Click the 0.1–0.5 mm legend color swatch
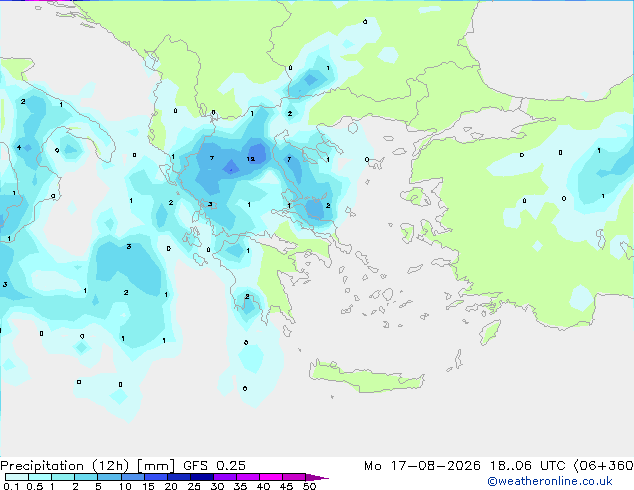 pyautogui.click(x=17, y=477)
